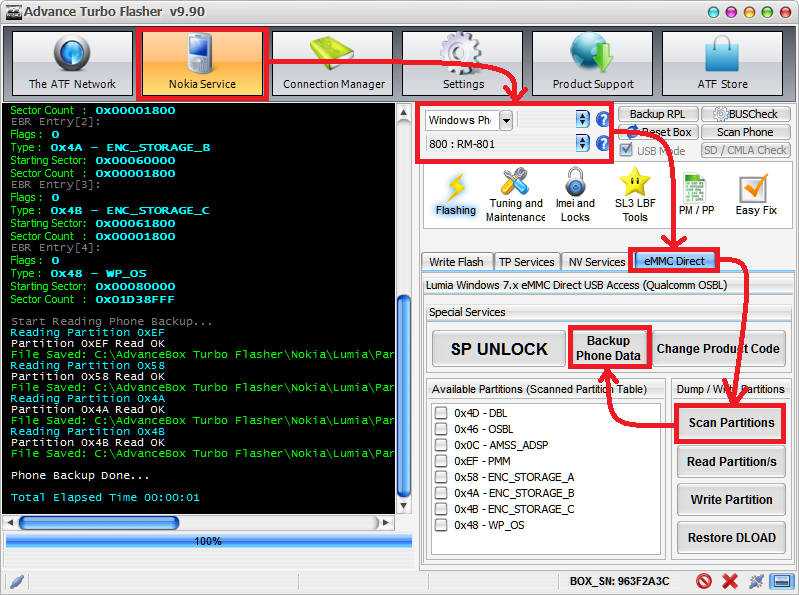799x595 pixels.
Task: Click the blue window icon in status bar
Action: point(782,581)
